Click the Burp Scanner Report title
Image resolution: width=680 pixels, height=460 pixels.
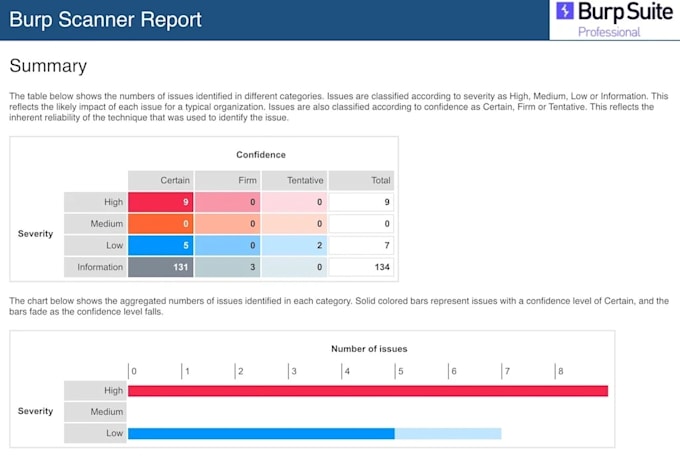point(105,20)
